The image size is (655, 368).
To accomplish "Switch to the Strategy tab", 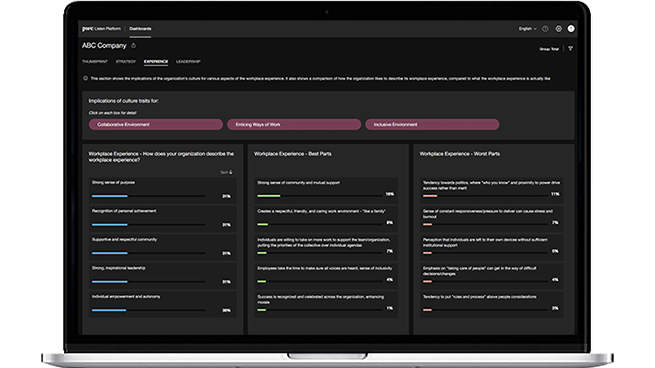I will tap(126, 61).
